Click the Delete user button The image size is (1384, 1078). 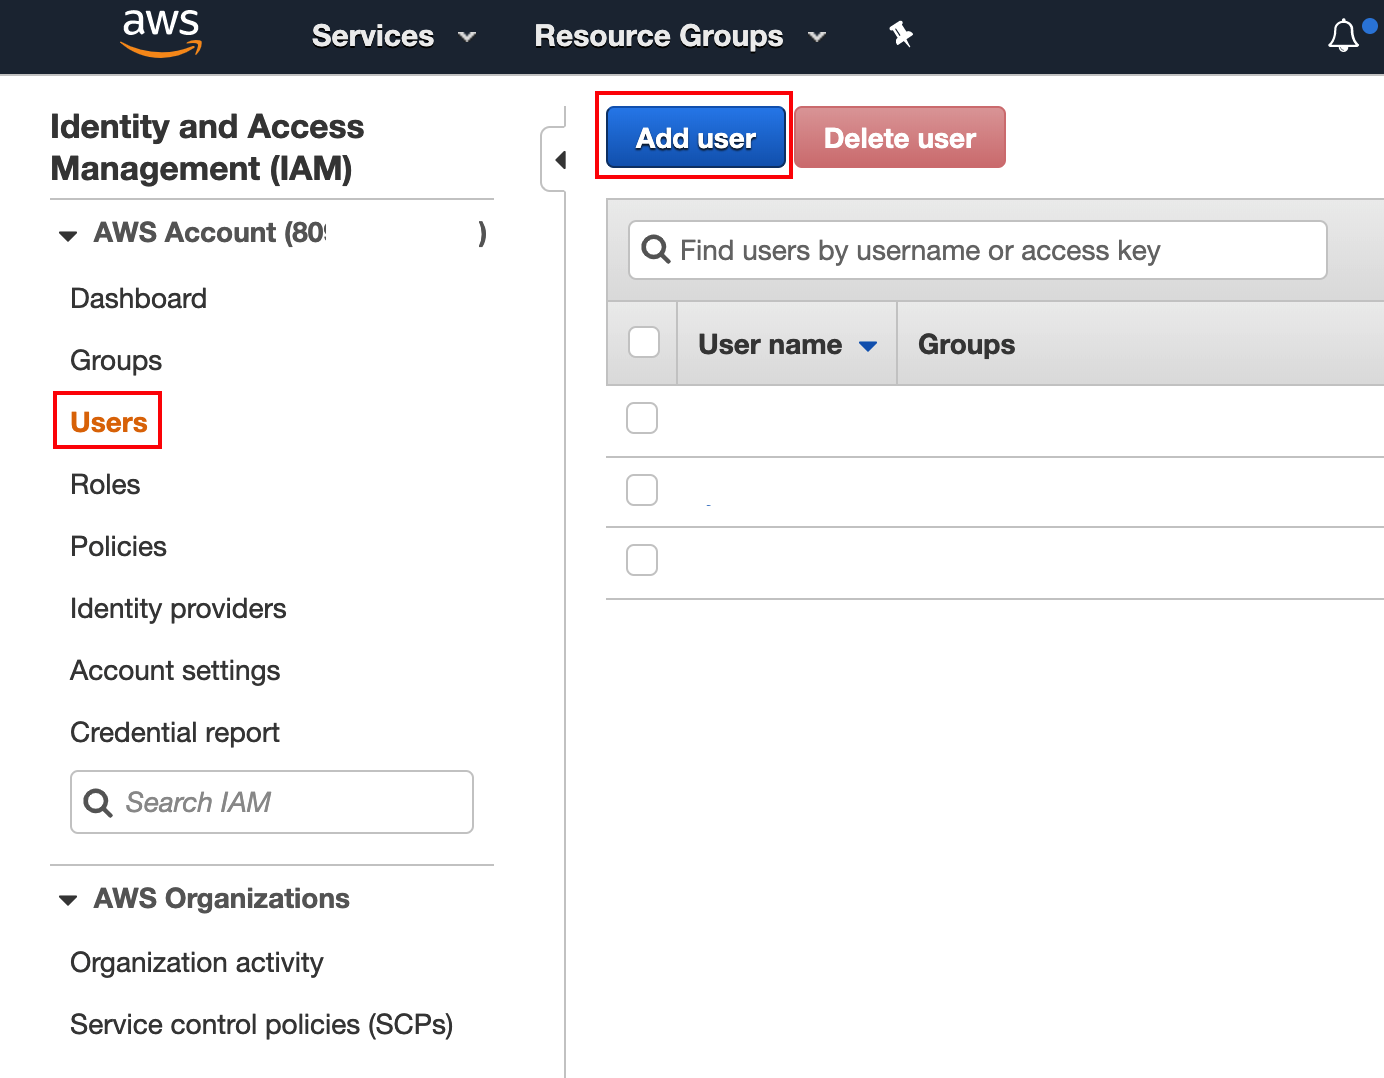coord(899,137)
